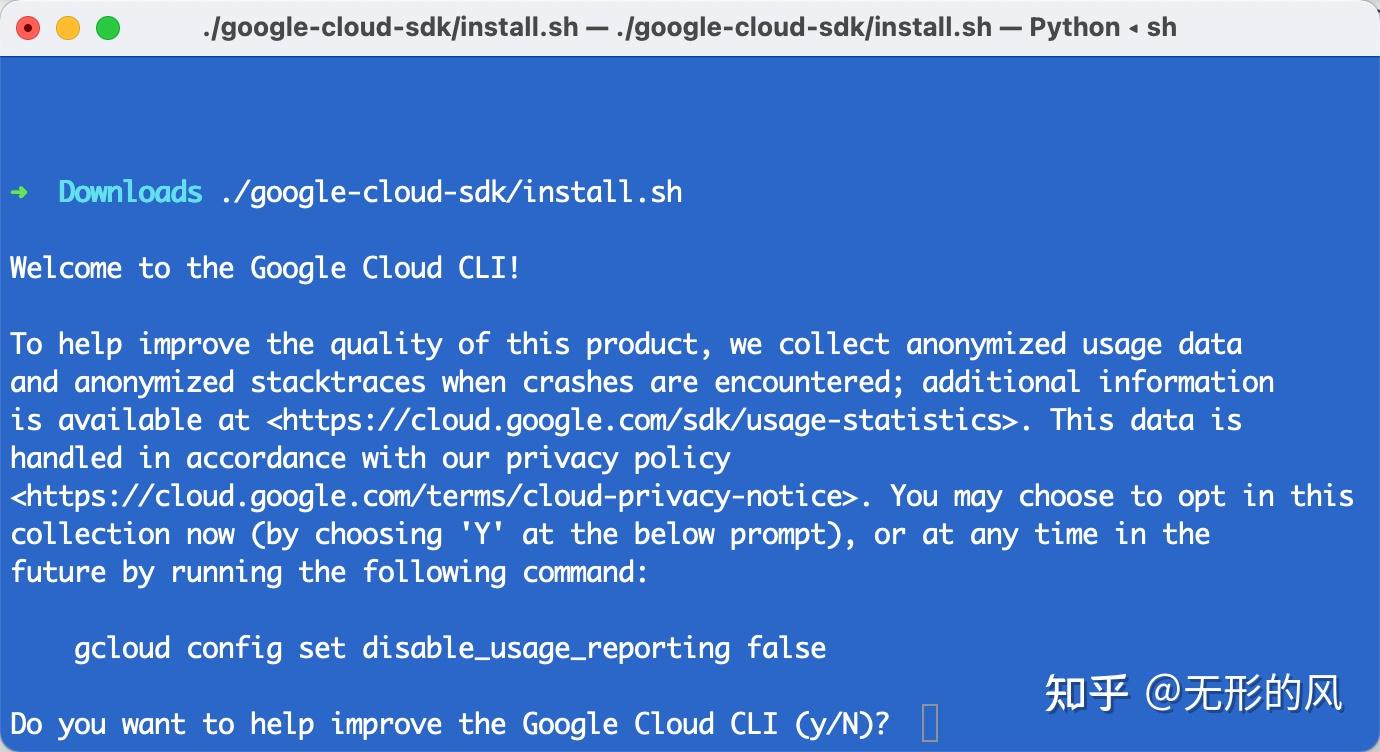
Task: Click the blinking terminal input cursor
Action: click(x=931, y=722)
